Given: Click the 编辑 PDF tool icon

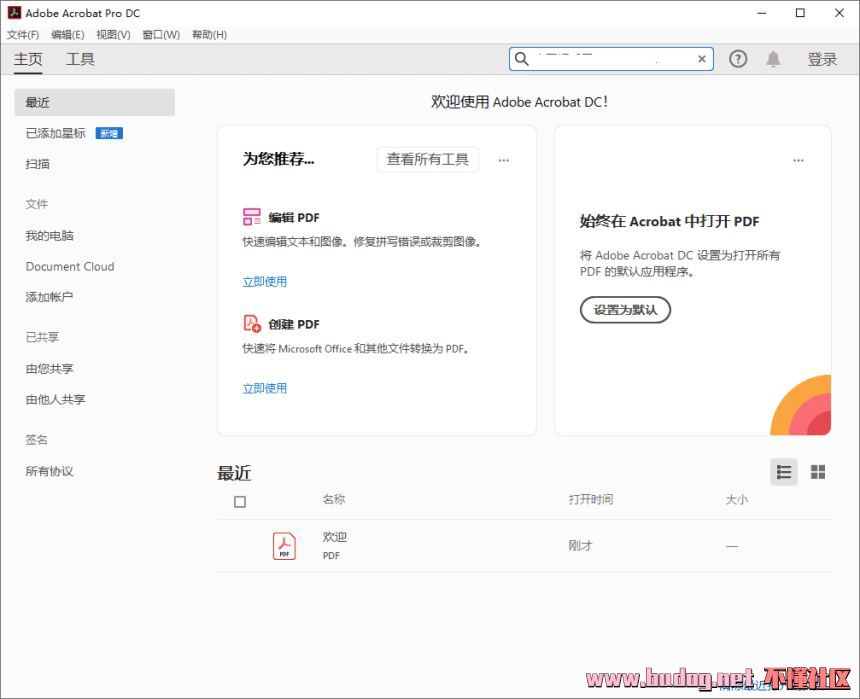Looking at the screenshot, I should click(x=252, y=216).
